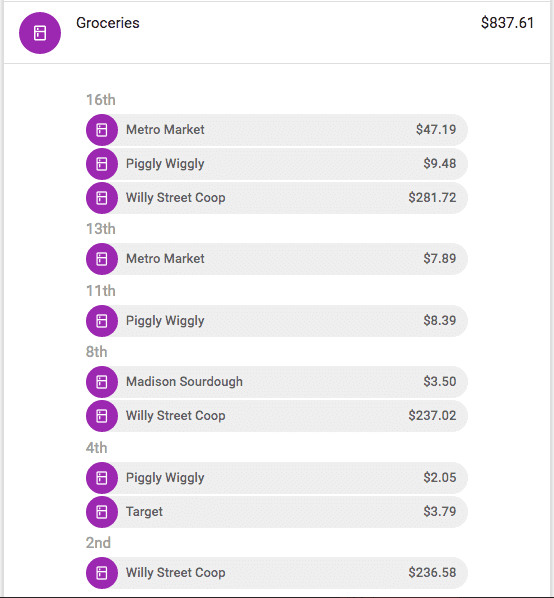The height and width of the screenshot is (598, 554).
Task: Open the Piggly Wiggly $8.39 transaction
Action: pos(277,321)
